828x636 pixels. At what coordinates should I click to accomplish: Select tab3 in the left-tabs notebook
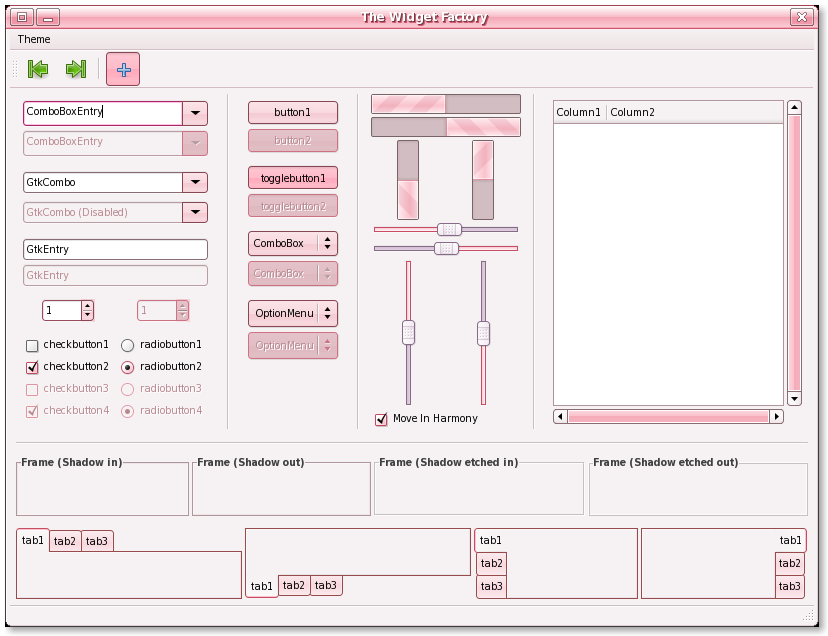tap(491, 586)
